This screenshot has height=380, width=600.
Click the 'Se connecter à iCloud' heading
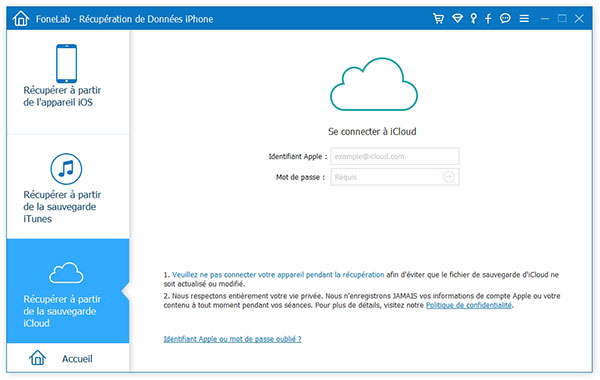coord(372,132)
